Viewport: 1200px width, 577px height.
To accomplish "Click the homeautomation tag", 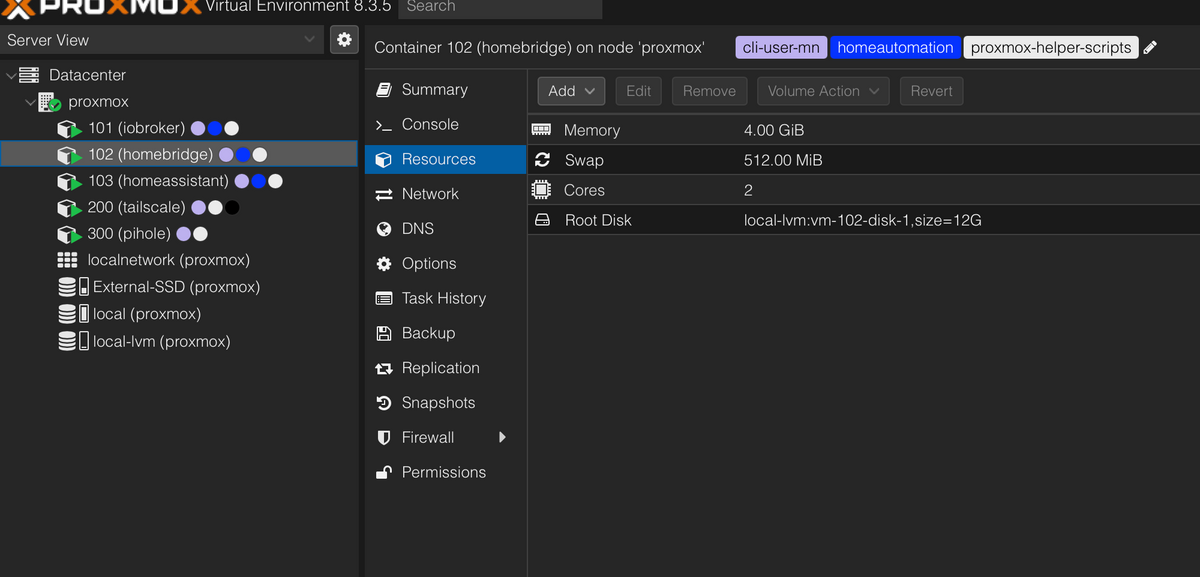I will point(895,48).
